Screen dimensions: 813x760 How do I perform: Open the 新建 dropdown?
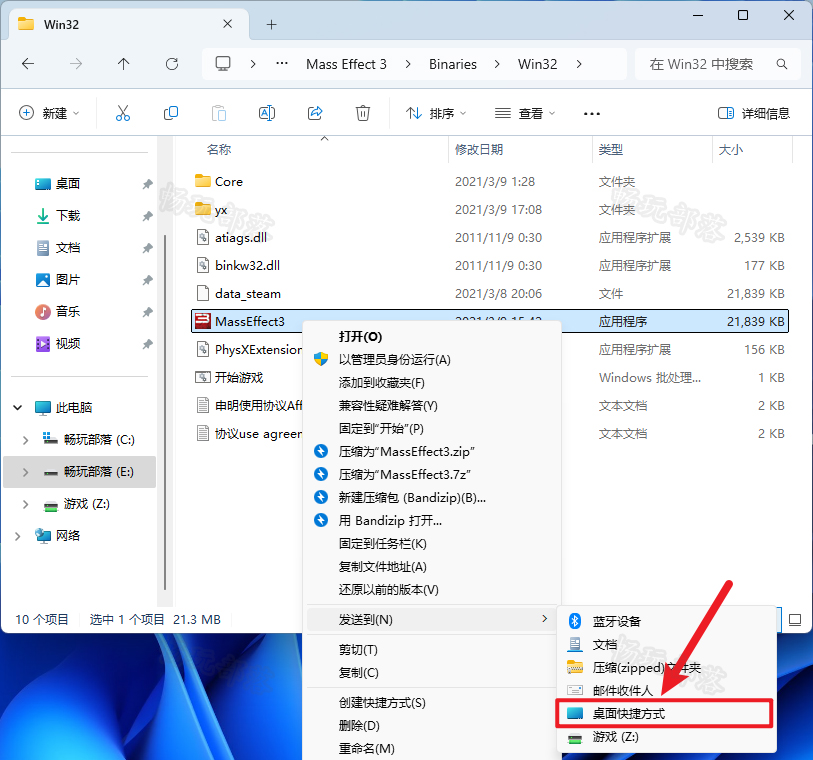49,113
